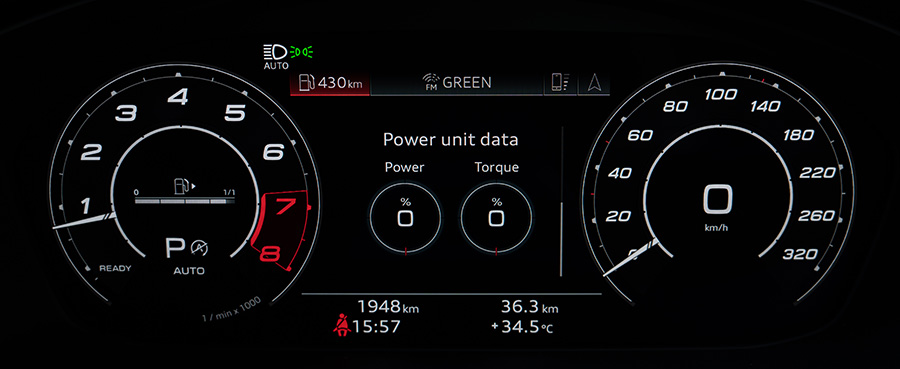This screenshot has height=369, width=900.
Task: Click the Power unit data heading
Action: point(451,139)
